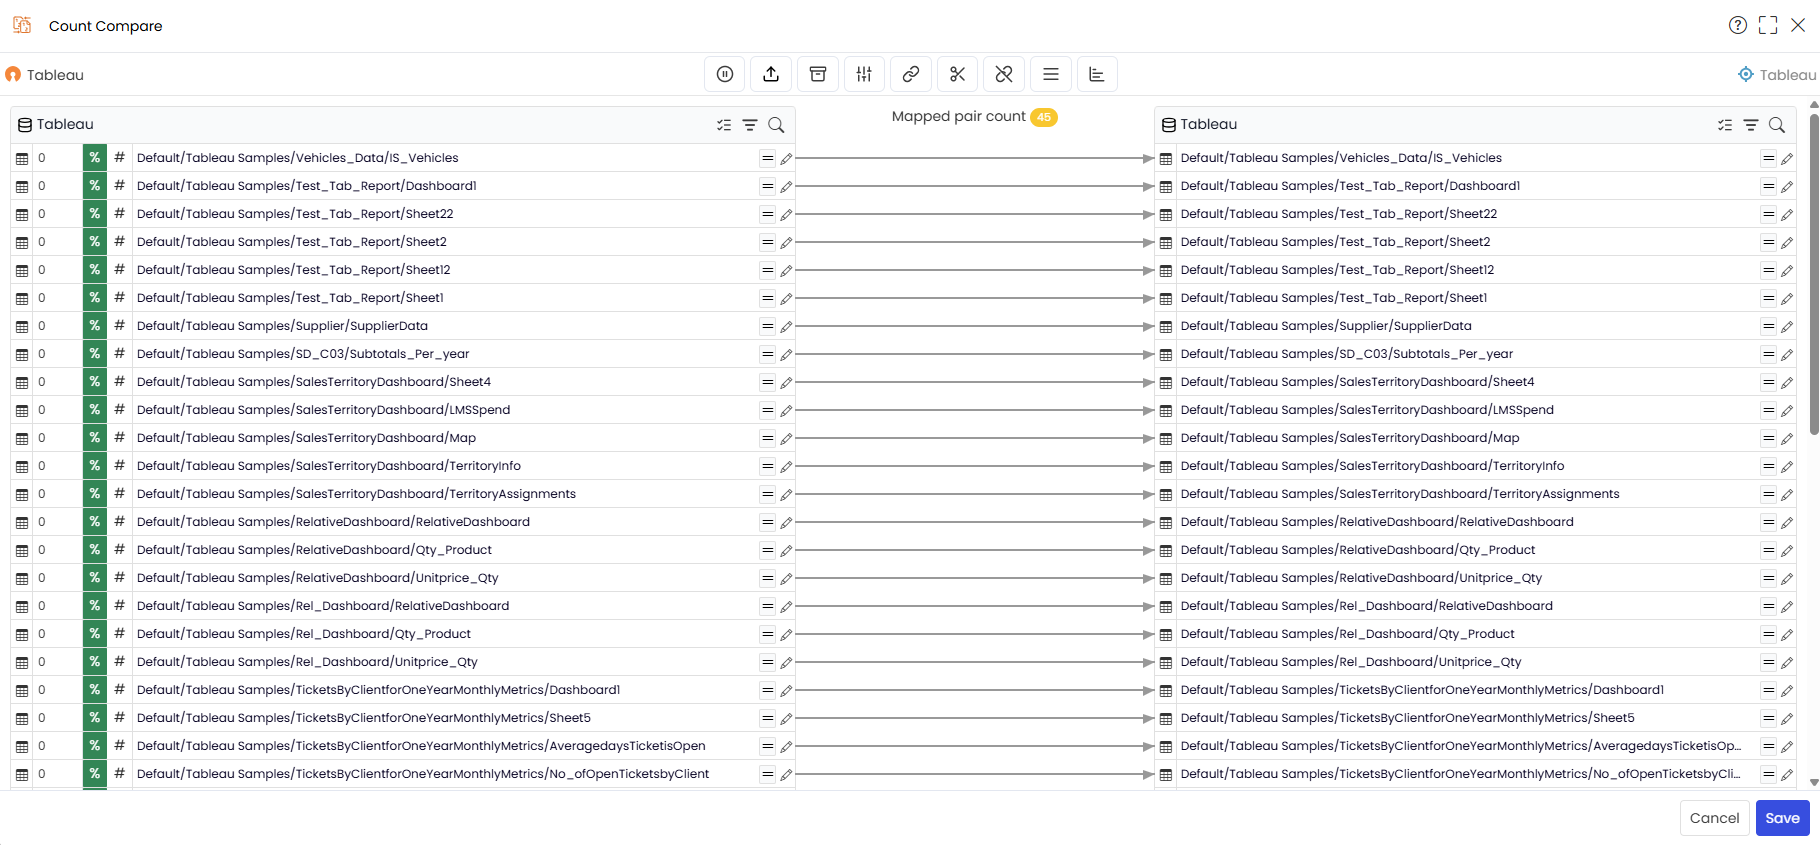Click the Mapped pair count badge 45
This screenshot has height=845, width=1820.
1043,117
